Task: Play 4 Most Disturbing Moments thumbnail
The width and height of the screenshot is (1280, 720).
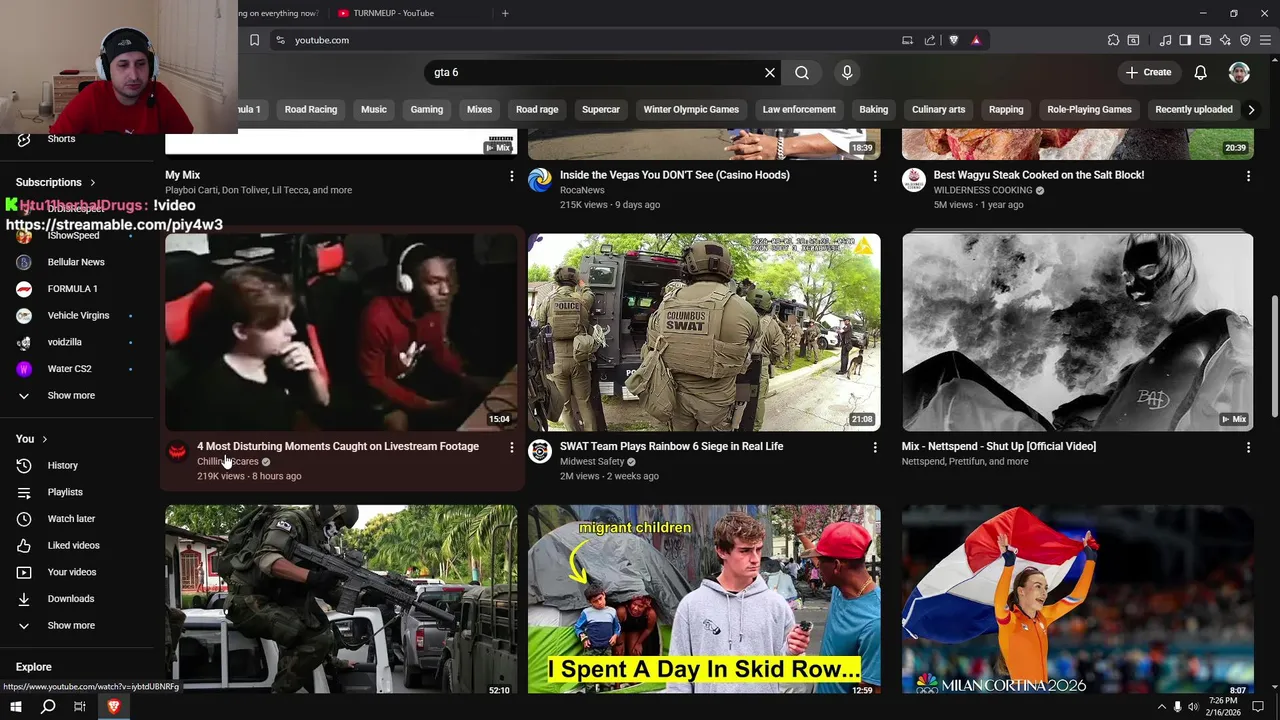Action: (341, 332)
